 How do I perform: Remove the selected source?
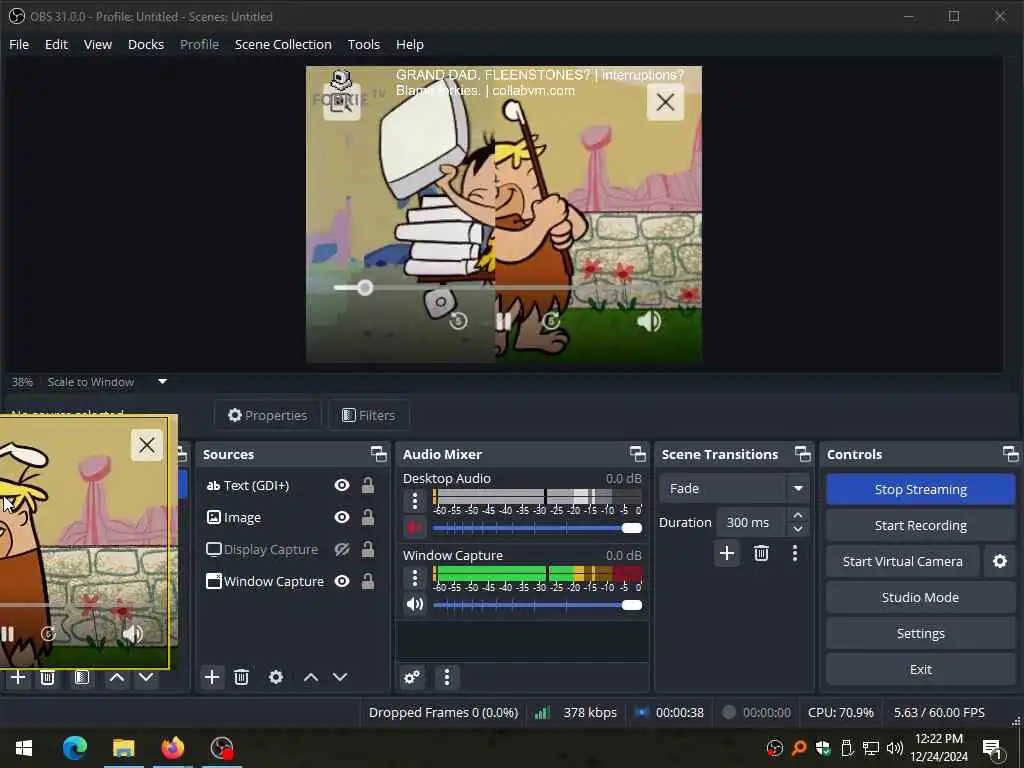[x=242, y=677]
